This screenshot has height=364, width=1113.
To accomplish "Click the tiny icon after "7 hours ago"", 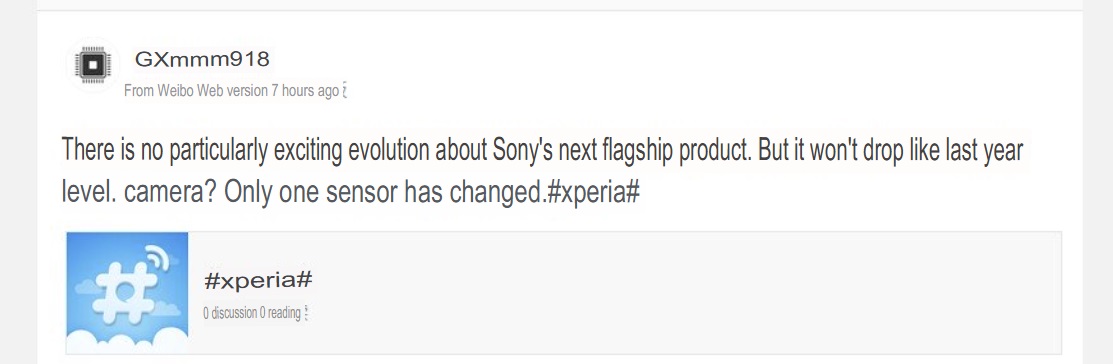I will 344,92.
